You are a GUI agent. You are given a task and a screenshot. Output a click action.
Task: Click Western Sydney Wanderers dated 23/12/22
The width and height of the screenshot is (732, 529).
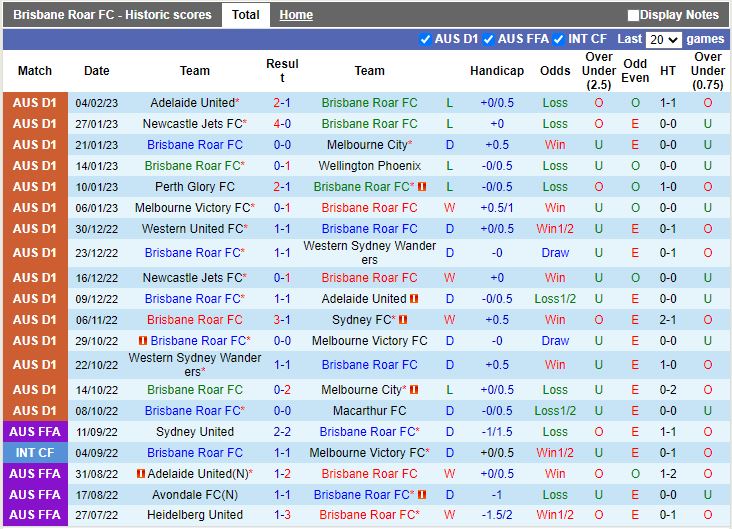[x=369, y=253]
